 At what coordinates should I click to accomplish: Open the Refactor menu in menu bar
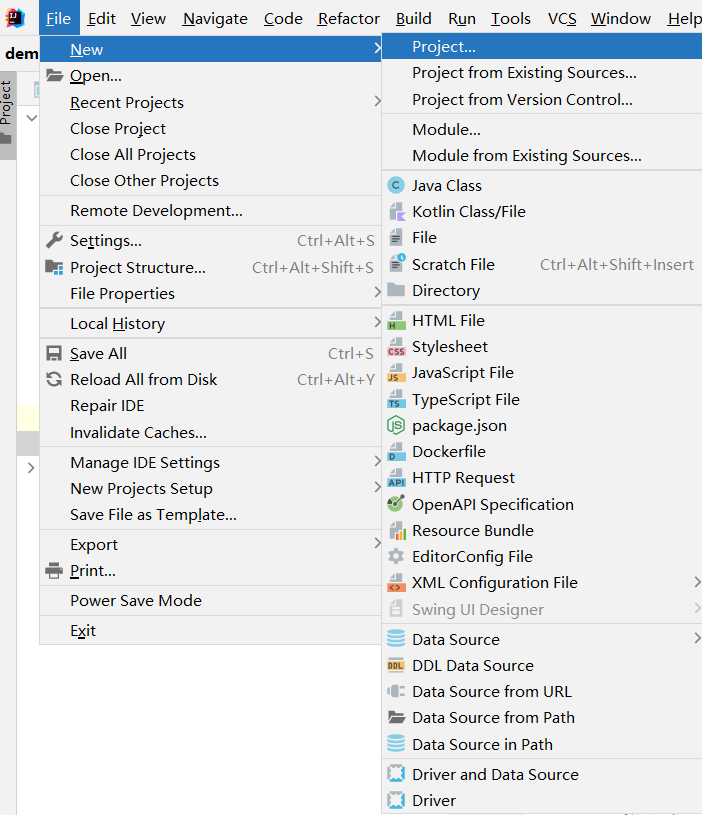[x=349, y=19]
